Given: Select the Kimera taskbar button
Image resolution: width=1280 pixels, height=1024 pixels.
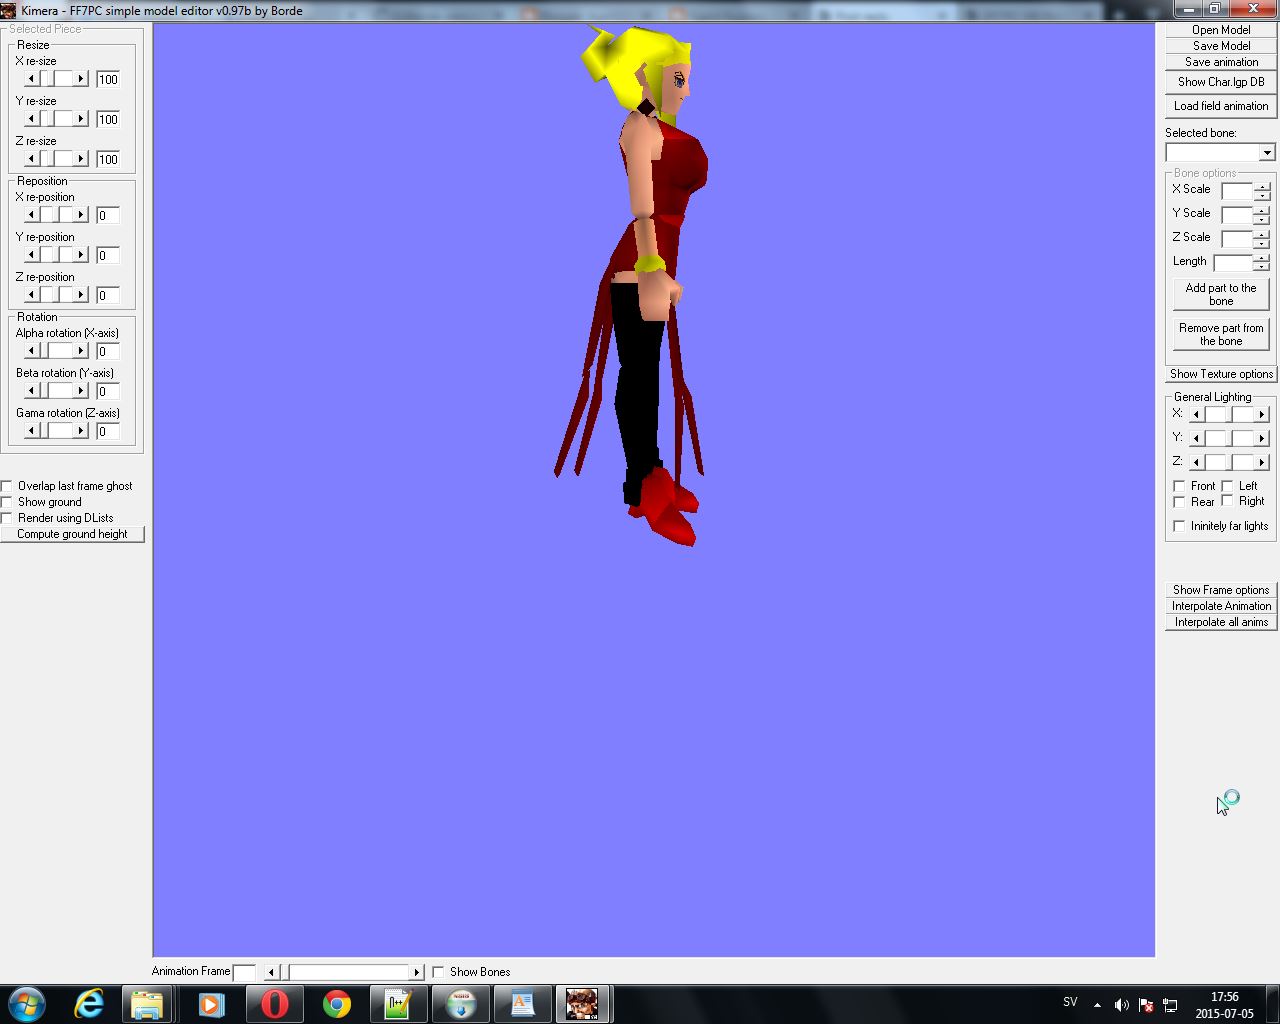Looking at the screenshot, I should coord(582,1004).
